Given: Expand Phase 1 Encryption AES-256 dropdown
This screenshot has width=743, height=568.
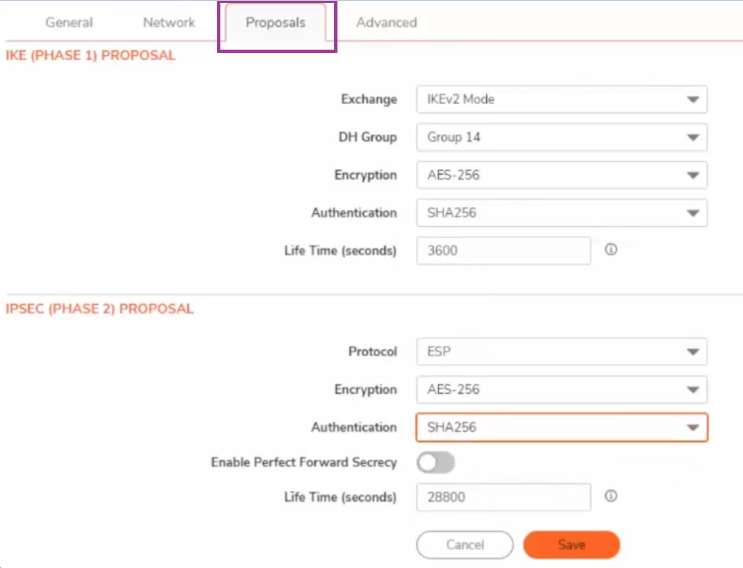Looking at the screenshot, I should point(562,175).
